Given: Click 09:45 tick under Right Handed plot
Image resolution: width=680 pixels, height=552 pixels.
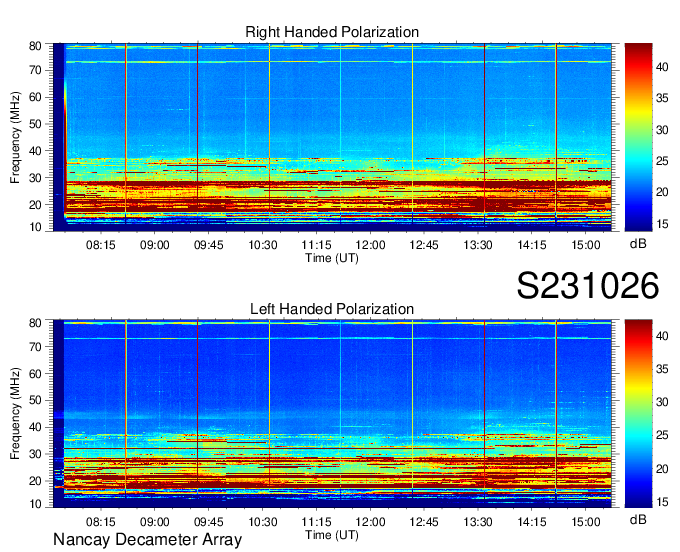Looking at the screenshot, I should (x=209, y=245).
